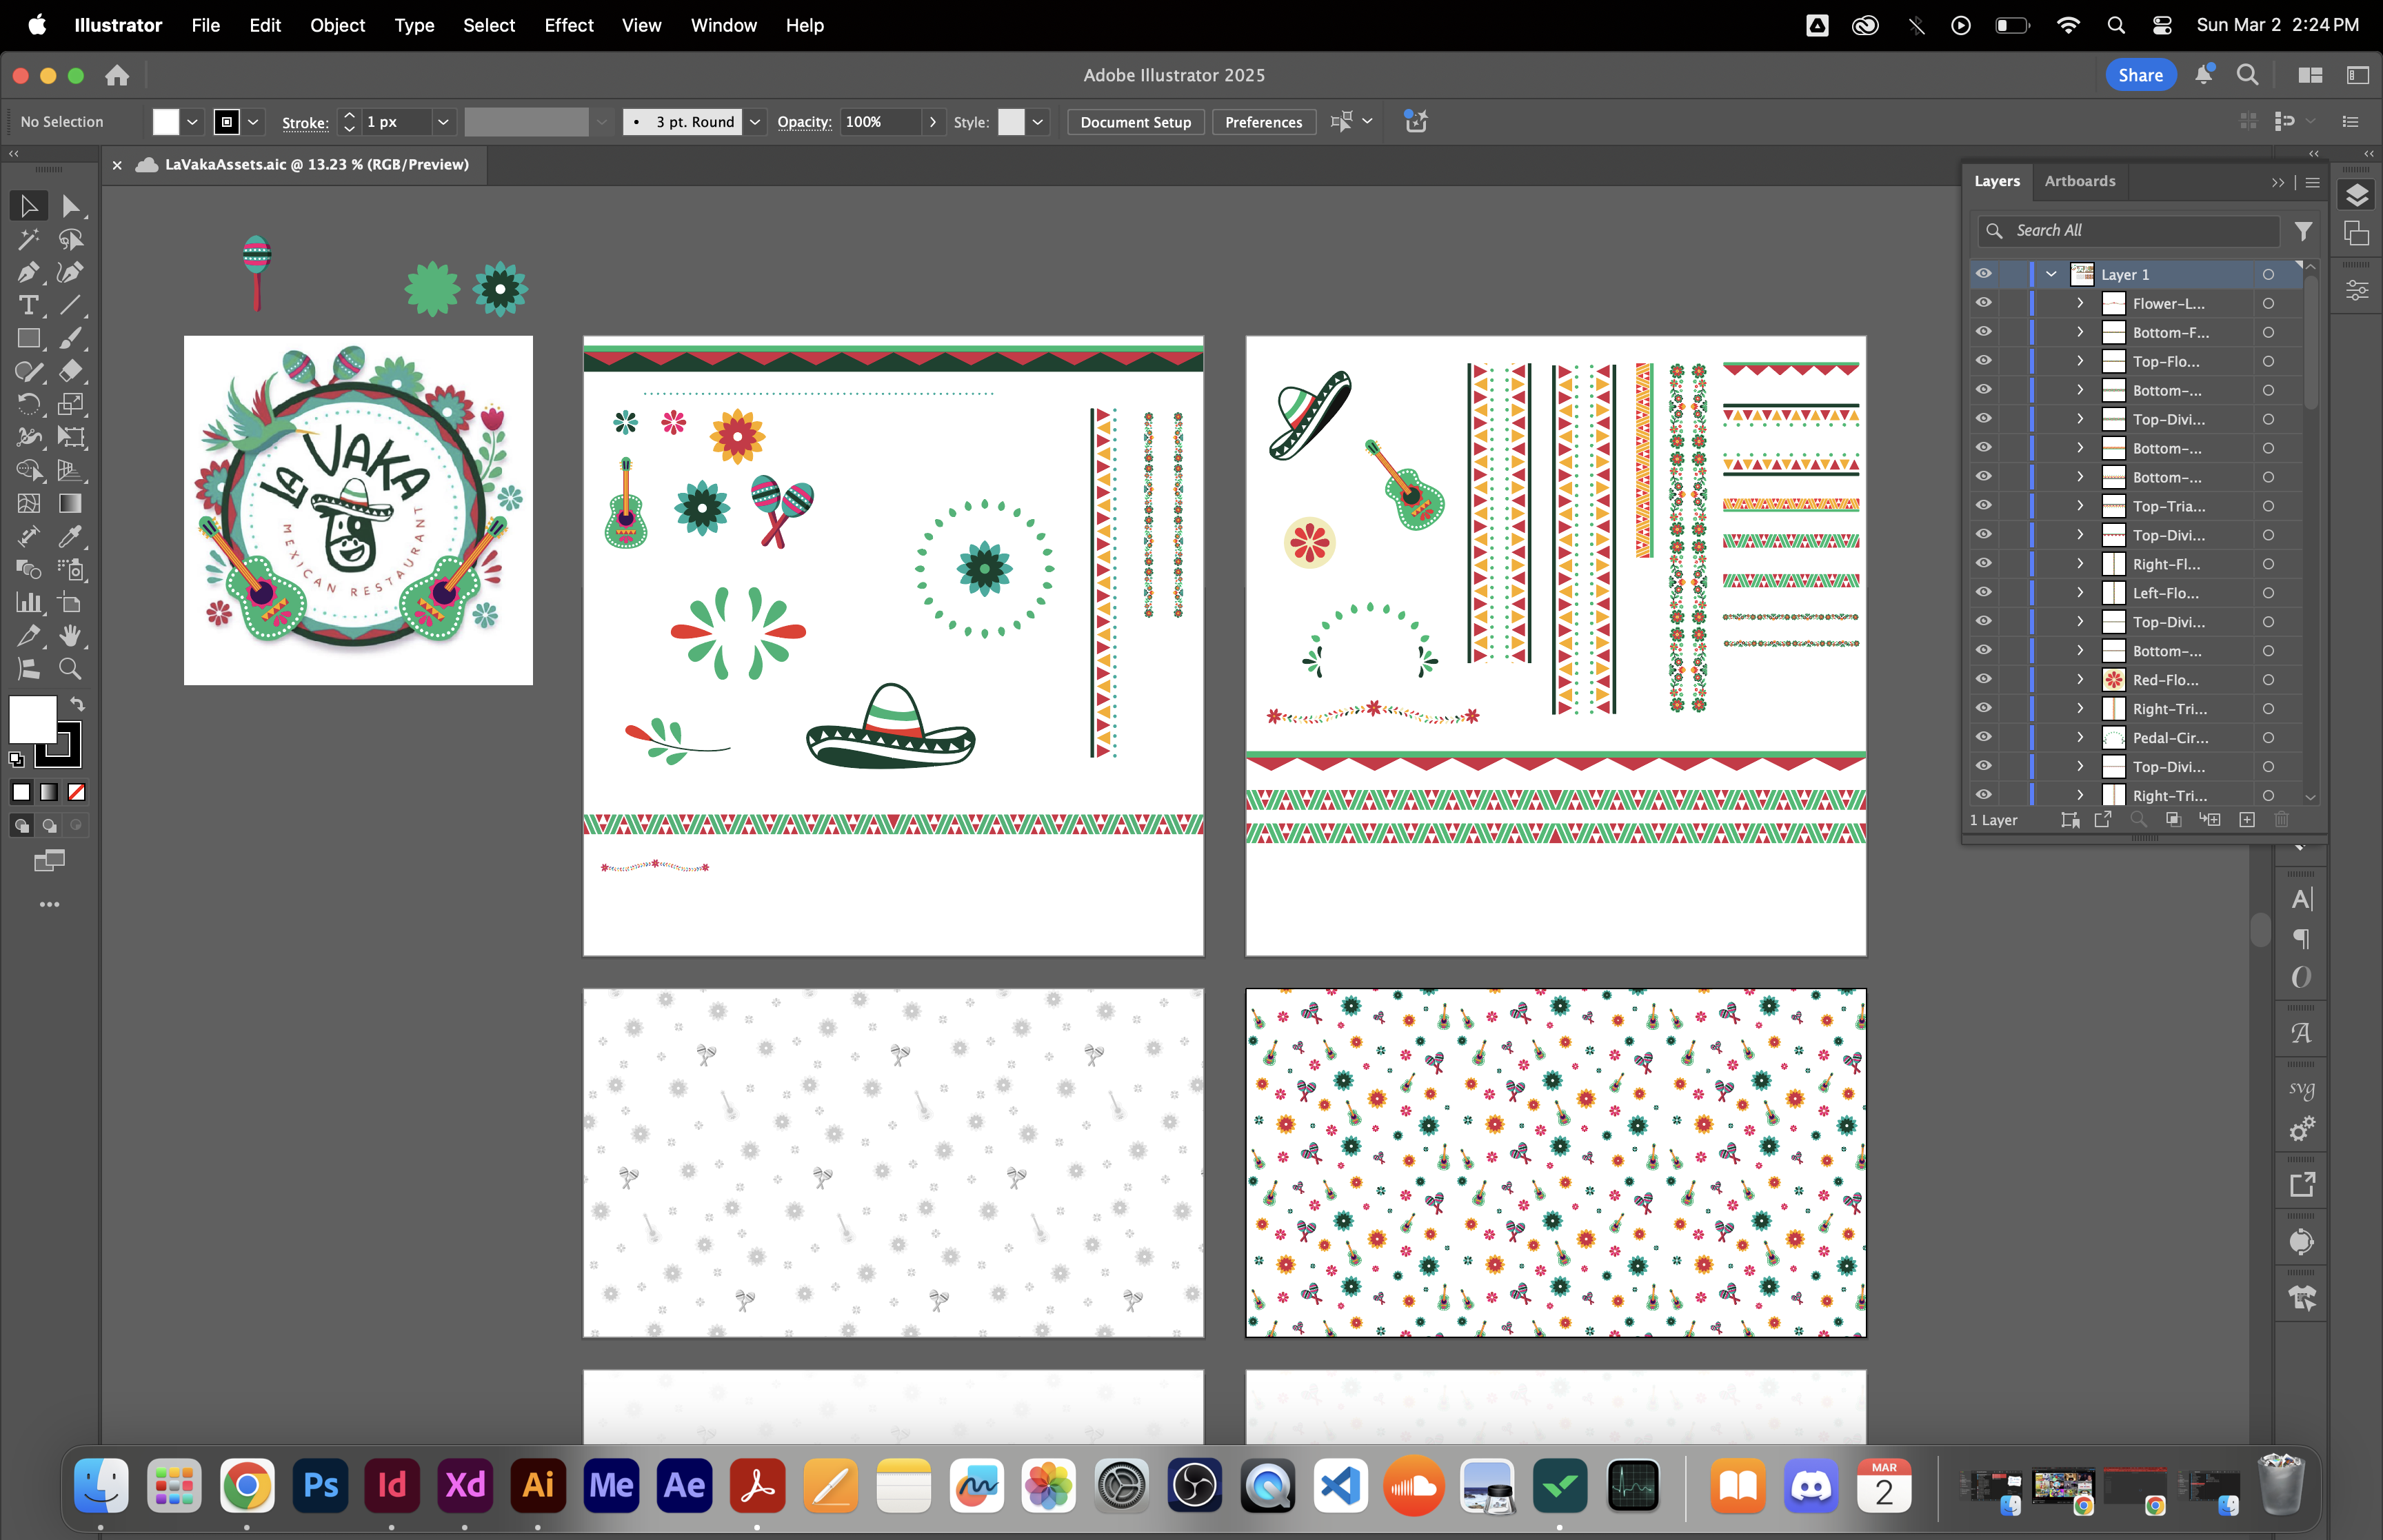Click the create new layer icon
2383x1540 pixels.
click(x=2247, y=820)
